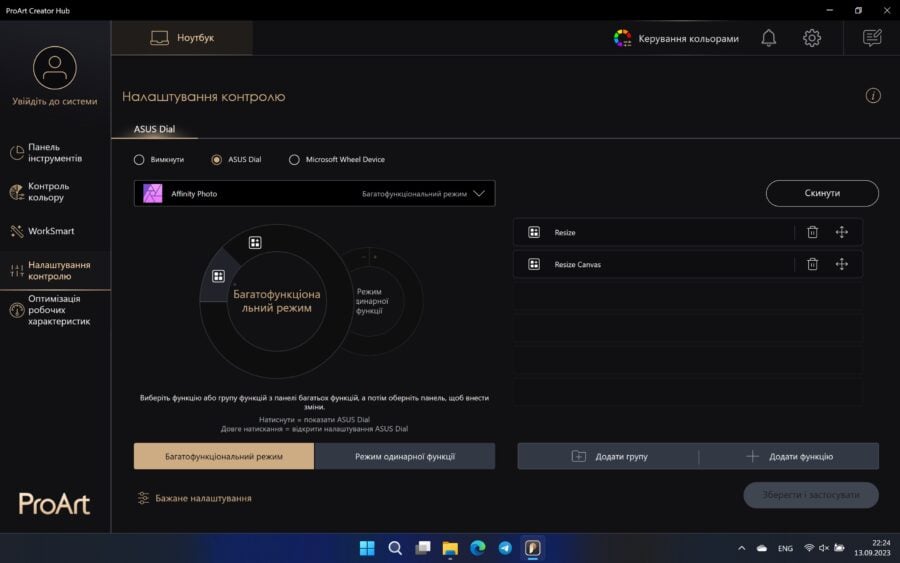900x563 pixels.
Task: Select the Вимкнути radio option
Action: click(x=139, y=160)
